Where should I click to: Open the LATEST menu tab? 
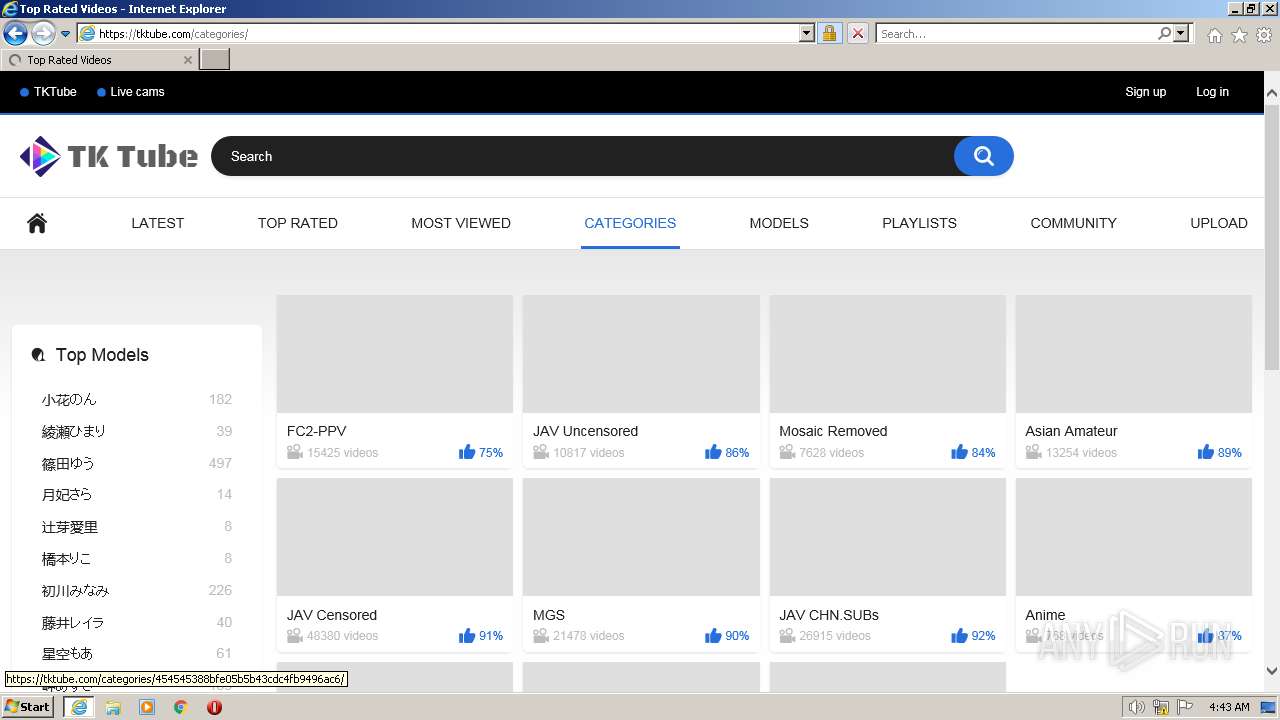158,223
